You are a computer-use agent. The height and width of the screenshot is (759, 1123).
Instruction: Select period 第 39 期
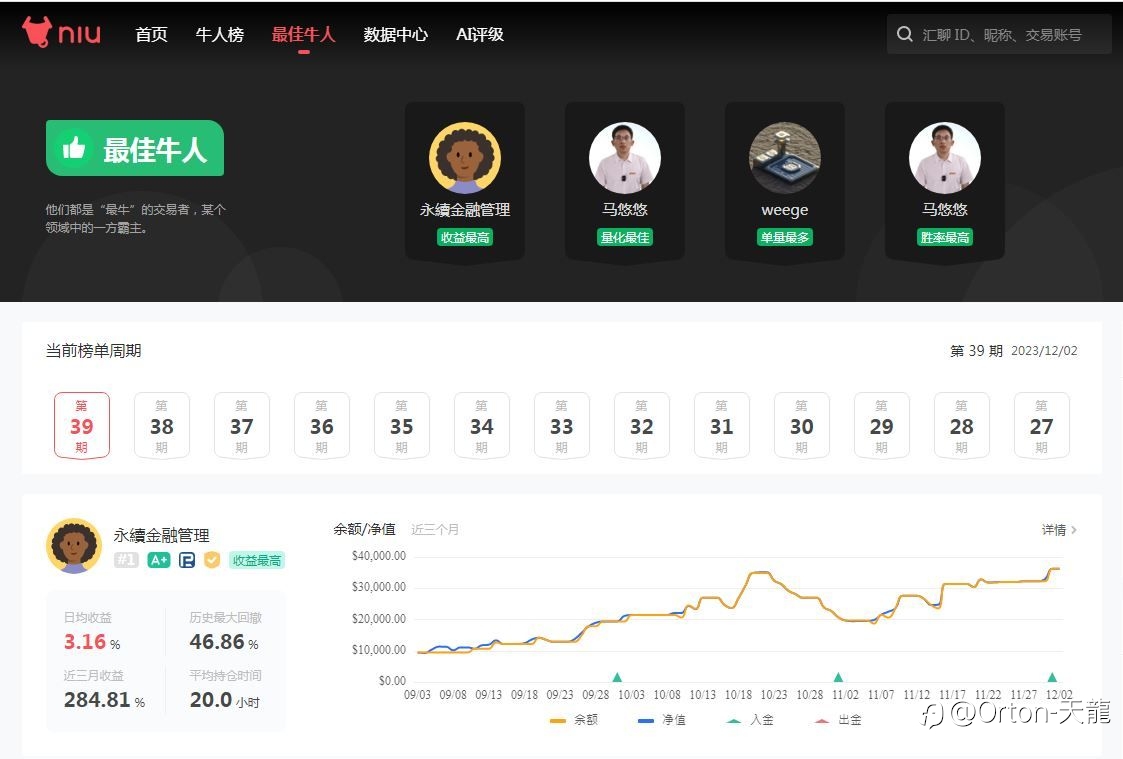click(82, 425)
